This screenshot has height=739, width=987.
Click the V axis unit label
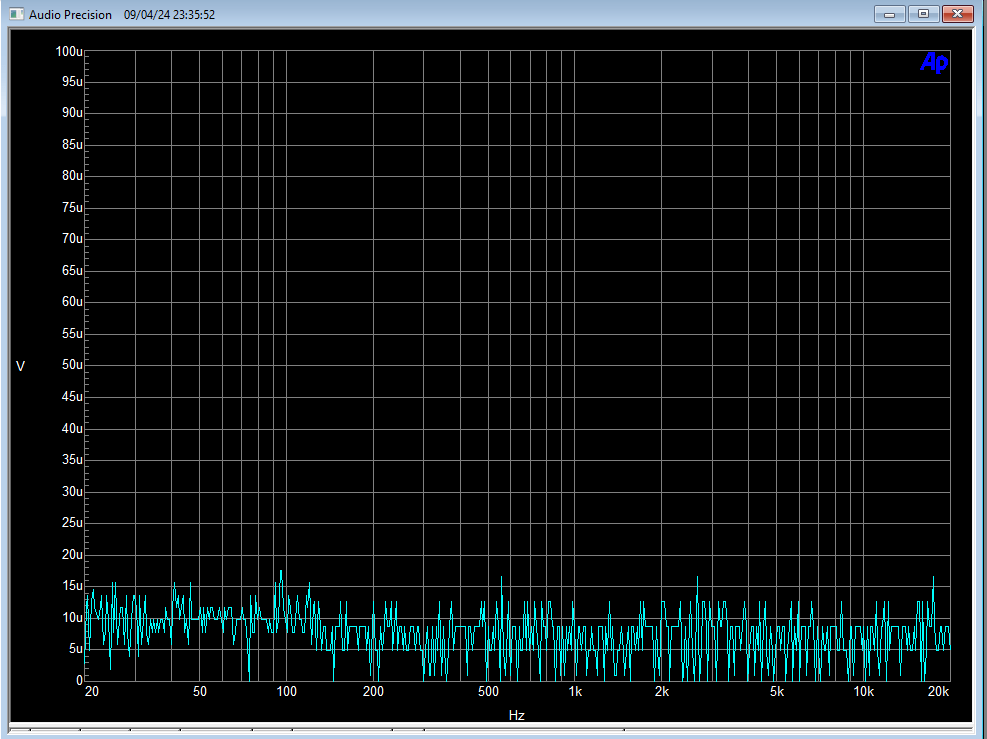pyautogui.click(x=20, y=366)
